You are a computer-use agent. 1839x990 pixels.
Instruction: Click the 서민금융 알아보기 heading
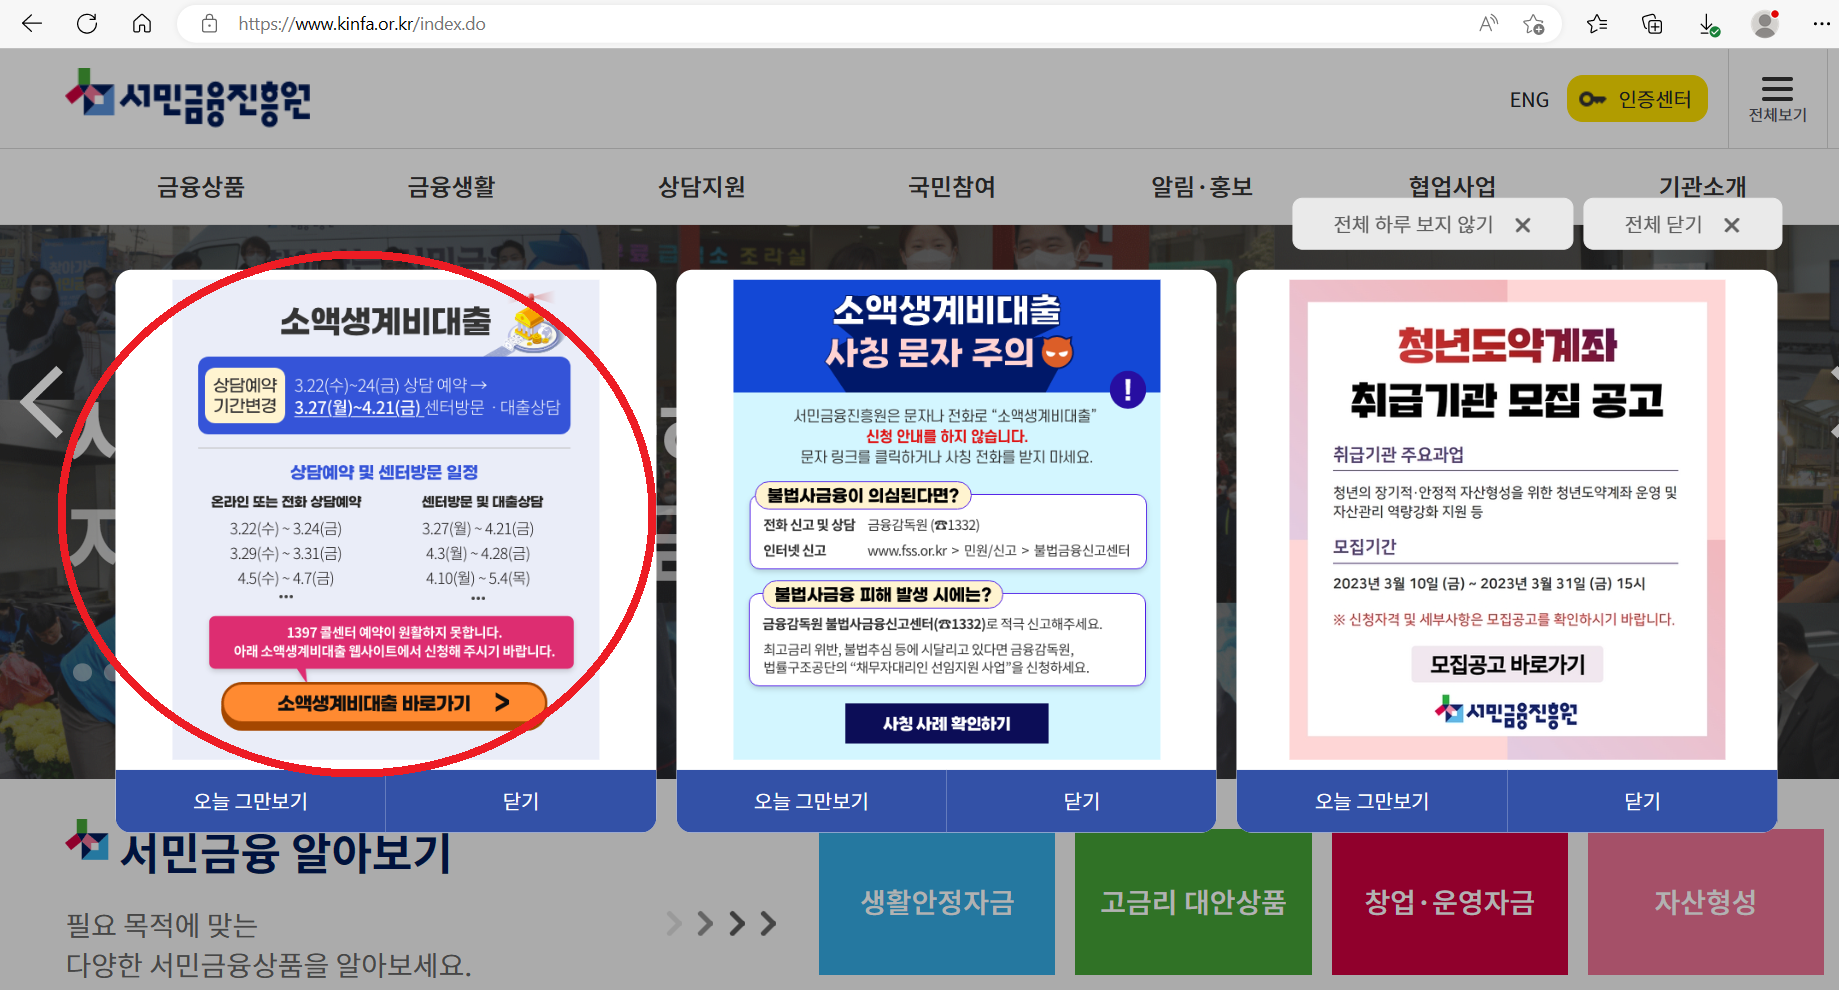[x=286, y=853]
